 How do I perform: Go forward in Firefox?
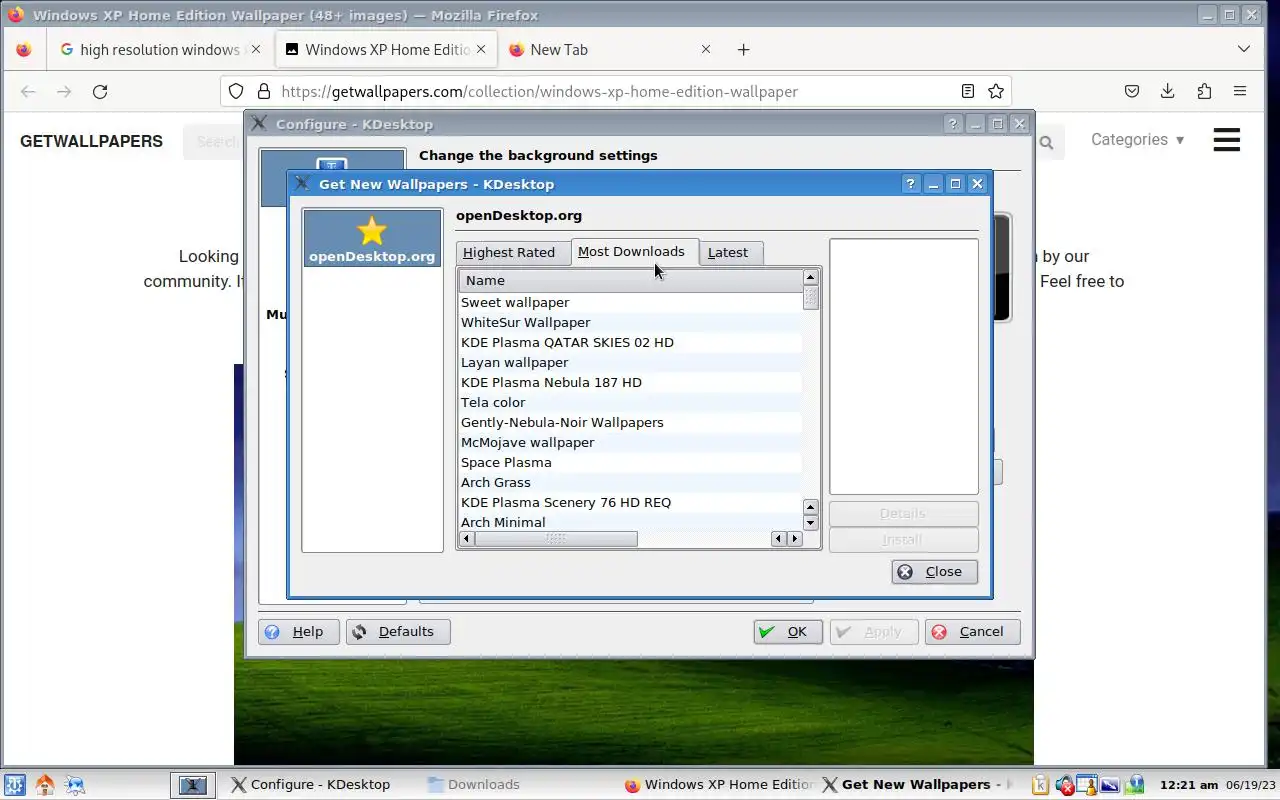point(64,91)
